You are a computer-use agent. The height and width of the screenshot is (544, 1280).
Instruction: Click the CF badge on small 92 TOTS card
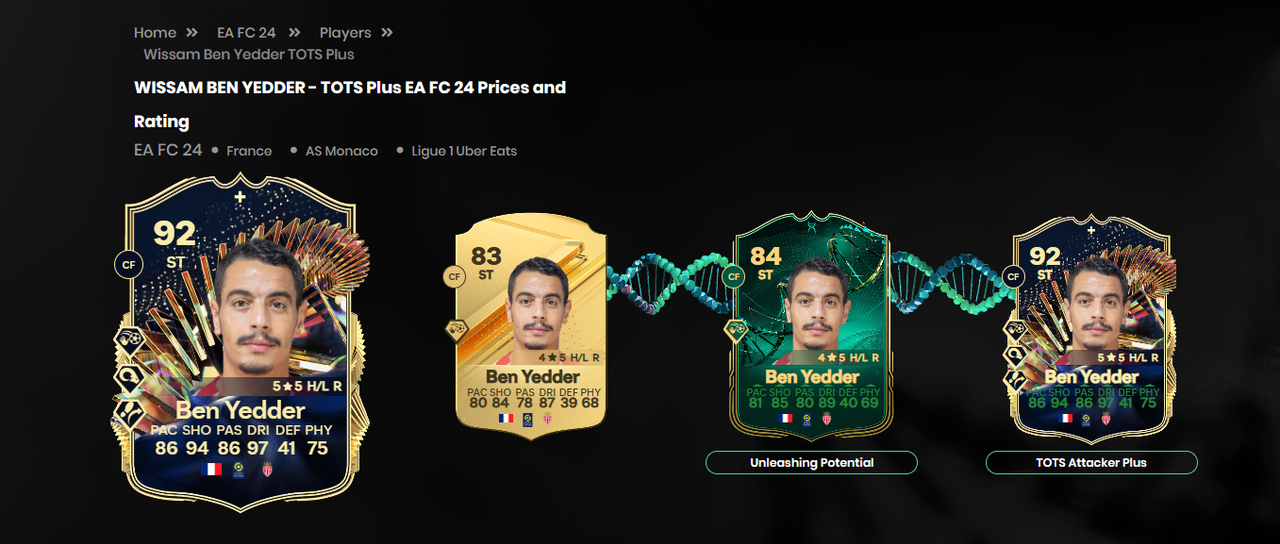tap(1013, 277)
